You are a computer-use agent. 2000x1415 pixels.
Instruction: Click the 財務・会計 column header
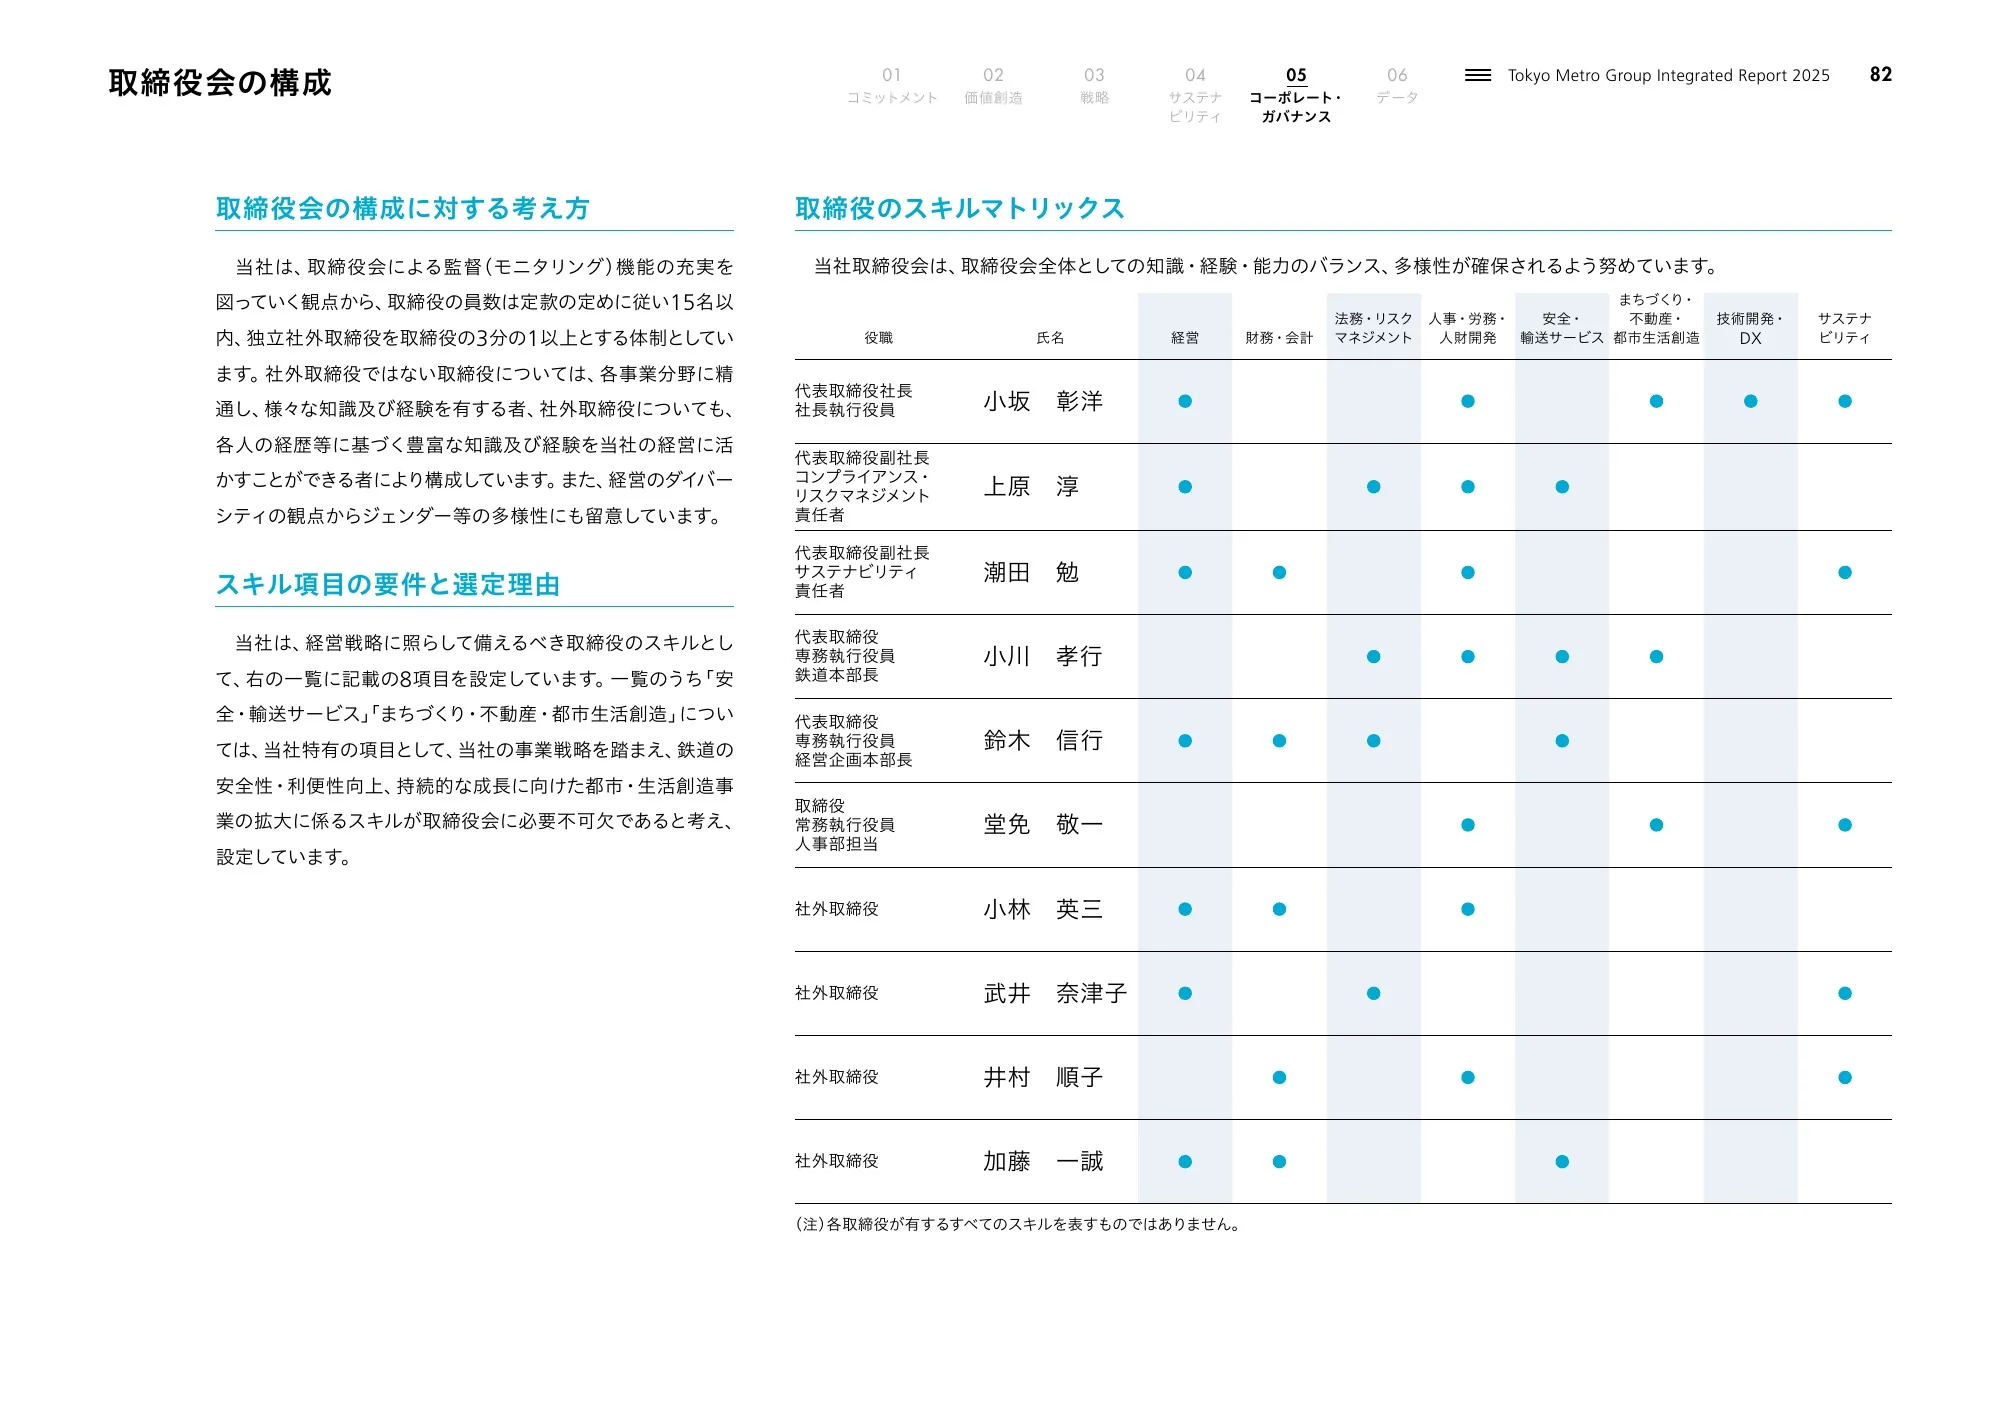click(x=1279, y=338)
